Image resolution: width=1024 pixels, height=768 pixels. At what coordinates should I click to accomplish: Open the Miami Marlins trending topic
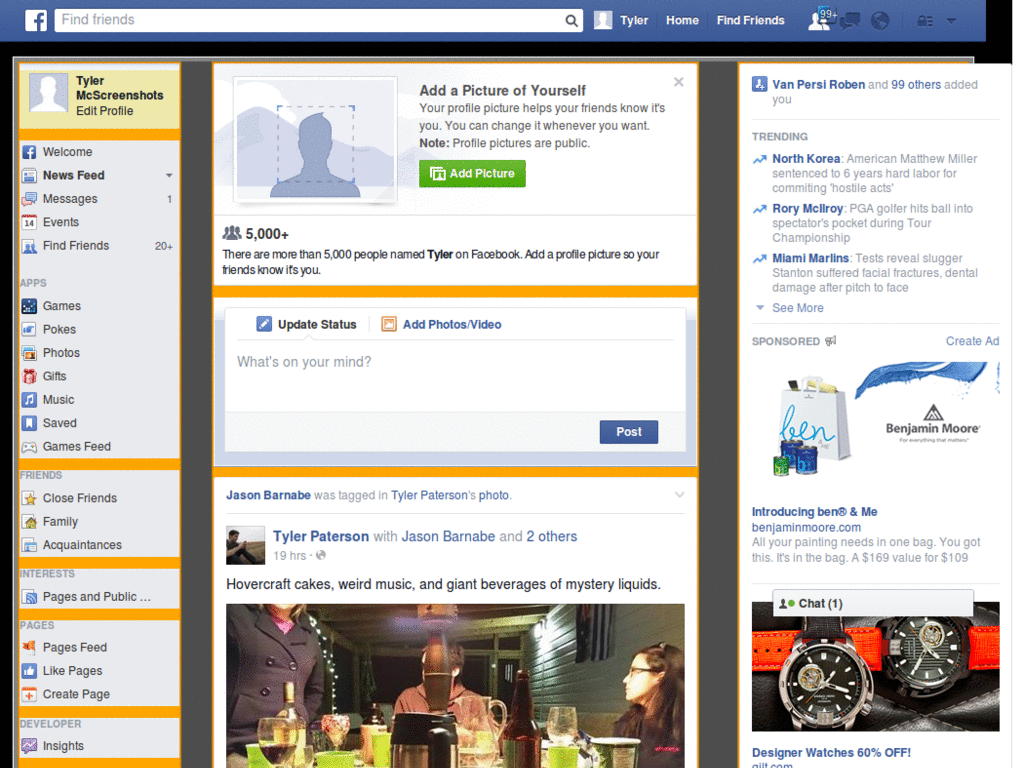pos(810,258)
